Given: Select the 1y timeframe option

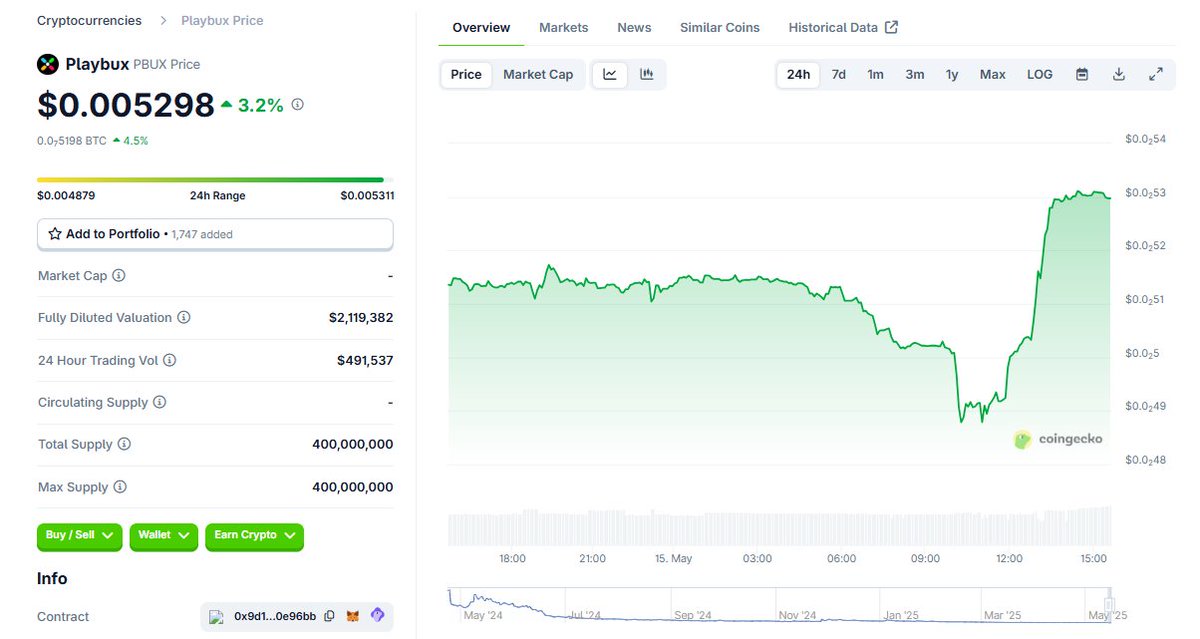Looking at the screenshot, I should (x=952, y=74).
